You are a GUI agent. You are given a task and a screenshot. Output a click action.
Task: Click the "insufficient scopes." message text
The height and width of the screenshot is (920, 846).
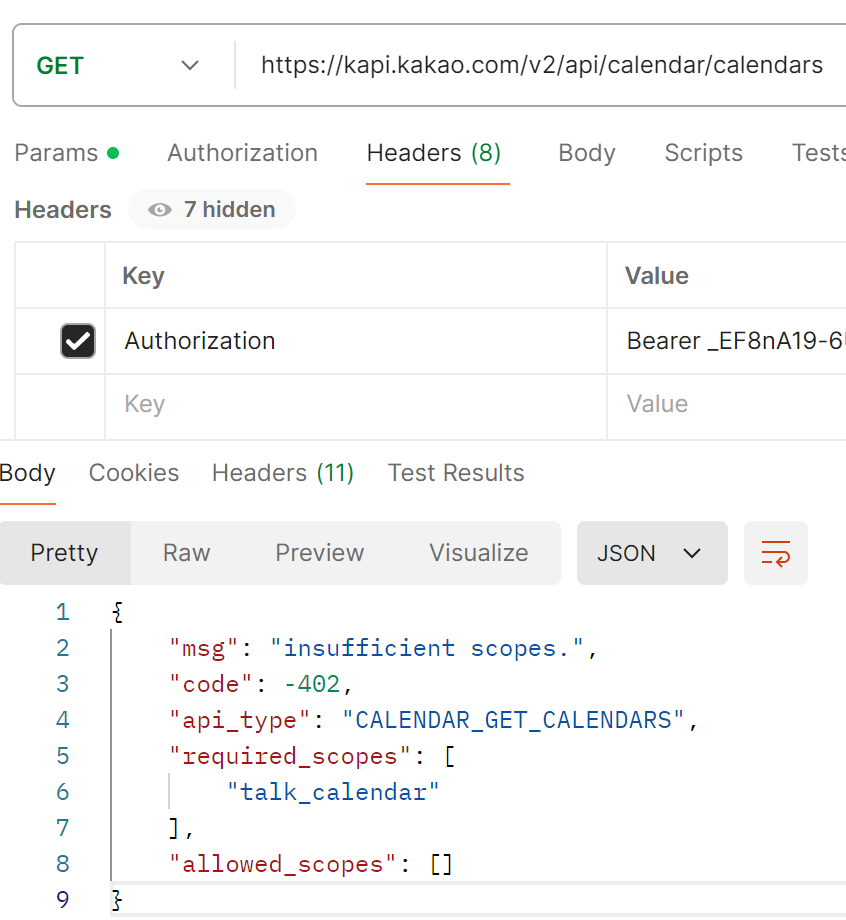(x=427, y=648)
